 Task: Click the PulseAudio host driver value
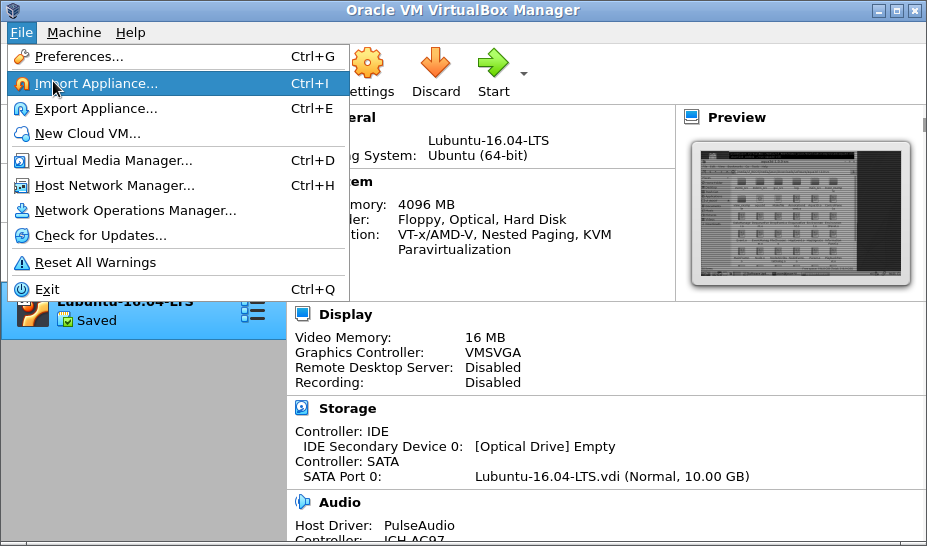tap(419, 525)
